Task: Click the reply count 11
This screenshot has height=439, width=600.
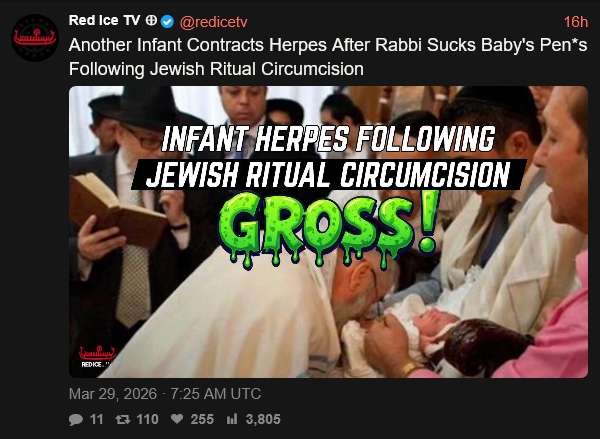Action: click(x=96, y=419)
